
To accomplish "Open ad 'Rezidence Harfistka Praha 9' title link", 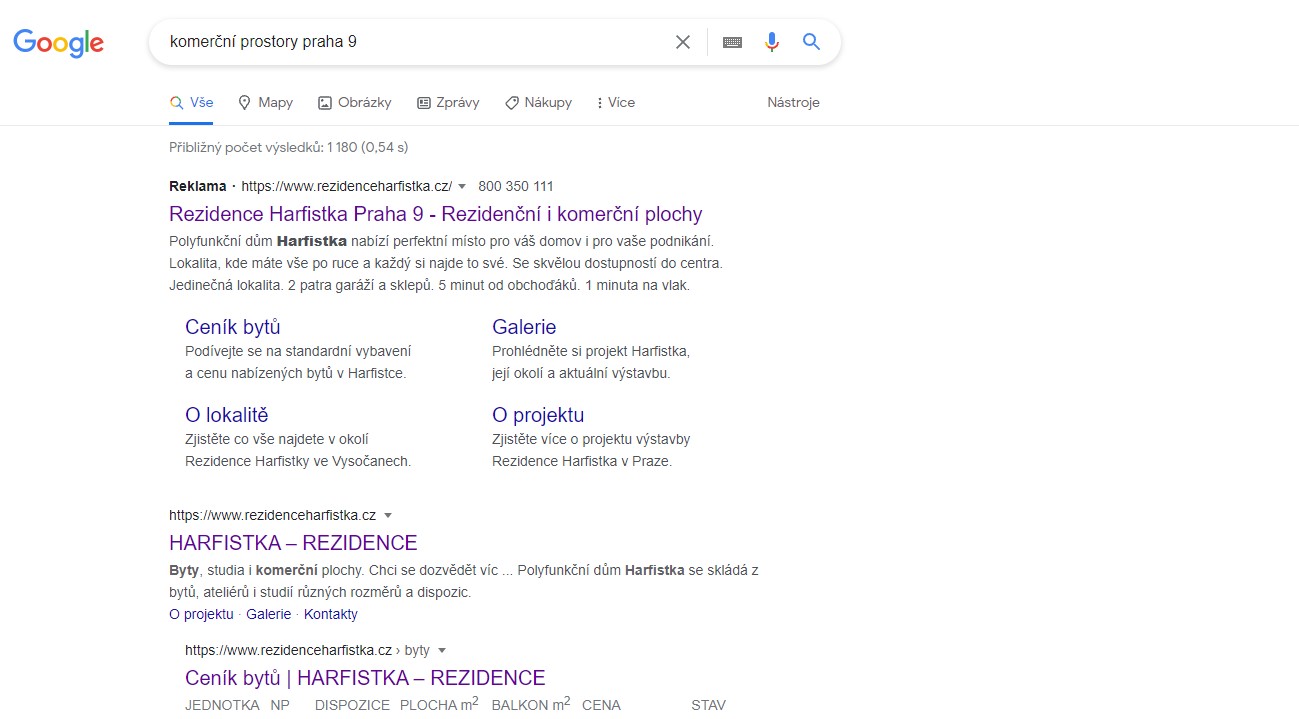I will click(x=436, y=214).
